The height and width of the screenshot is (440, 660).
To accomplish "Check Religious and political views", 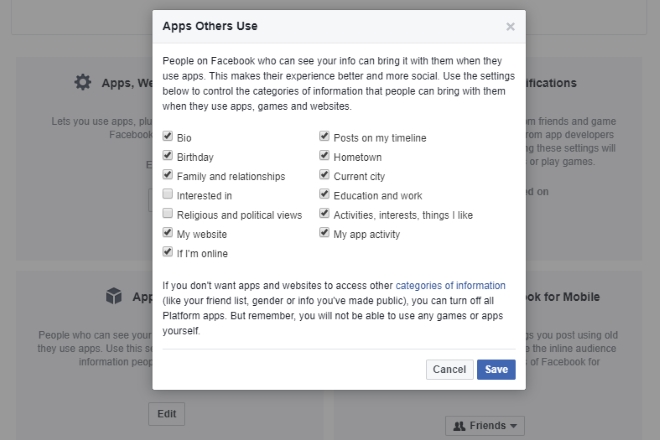I will coord(168,214).
